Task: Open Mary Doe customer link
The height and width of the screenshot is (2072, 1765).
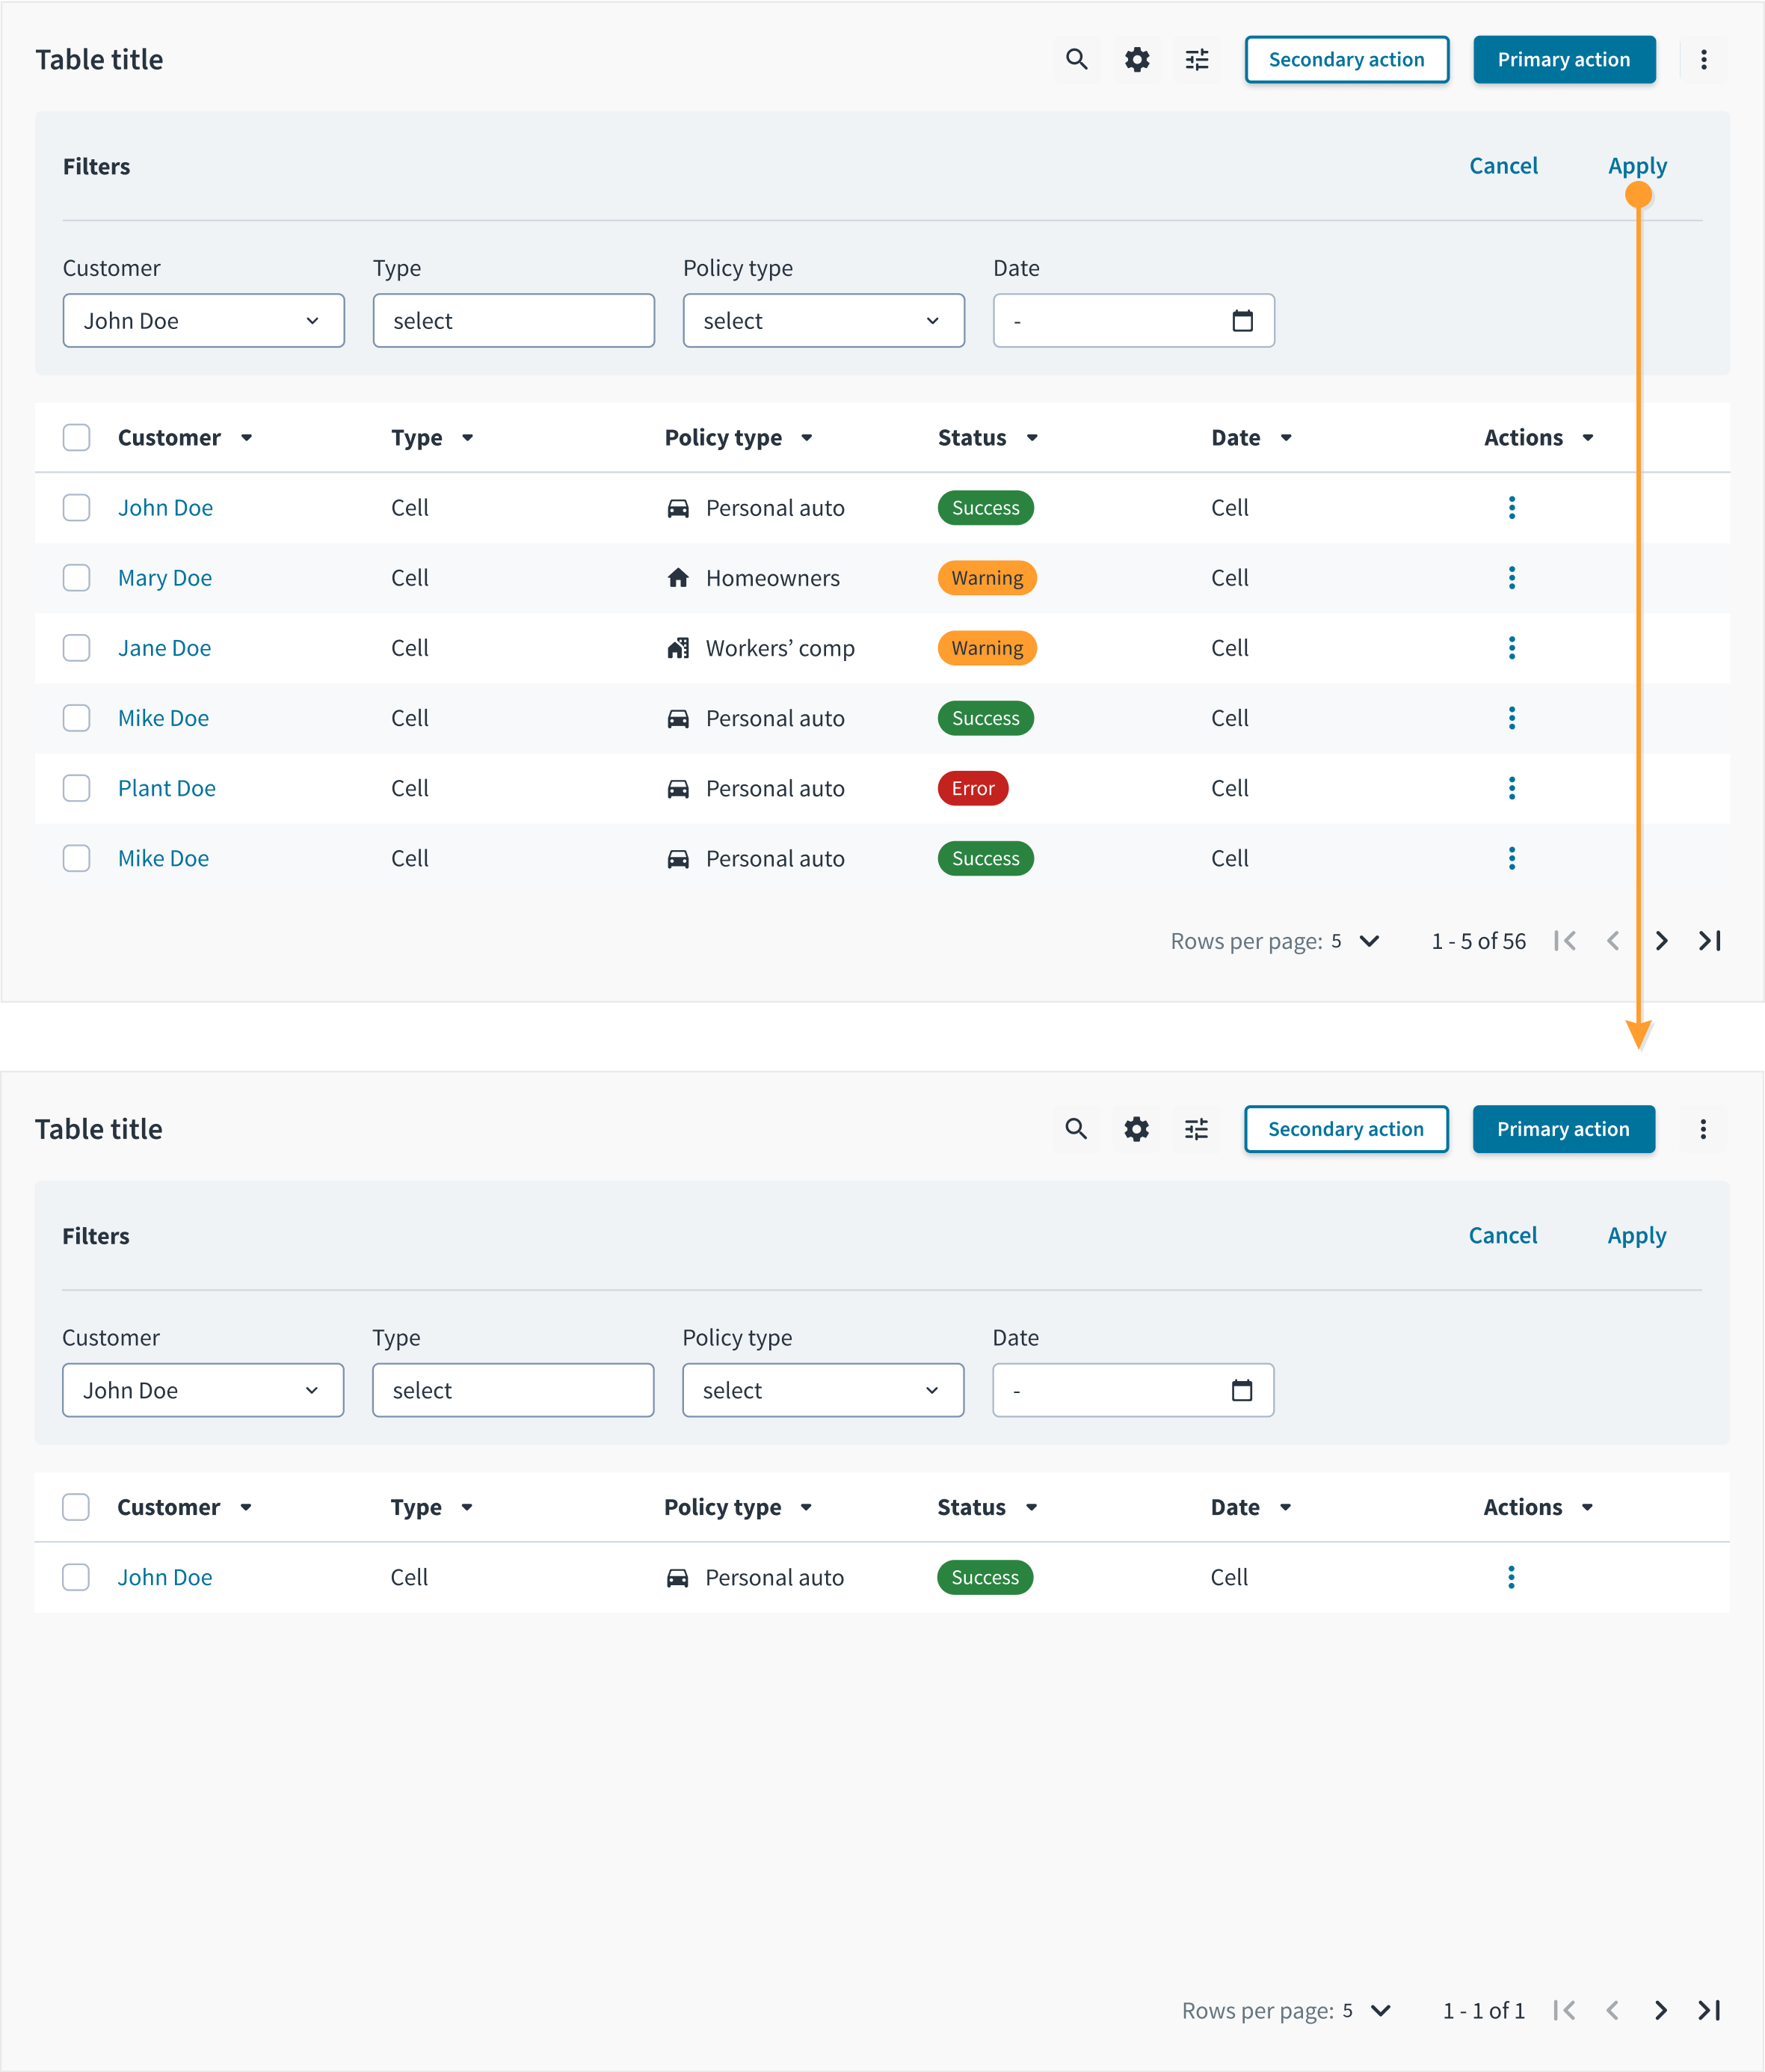Action: point(165,578)
